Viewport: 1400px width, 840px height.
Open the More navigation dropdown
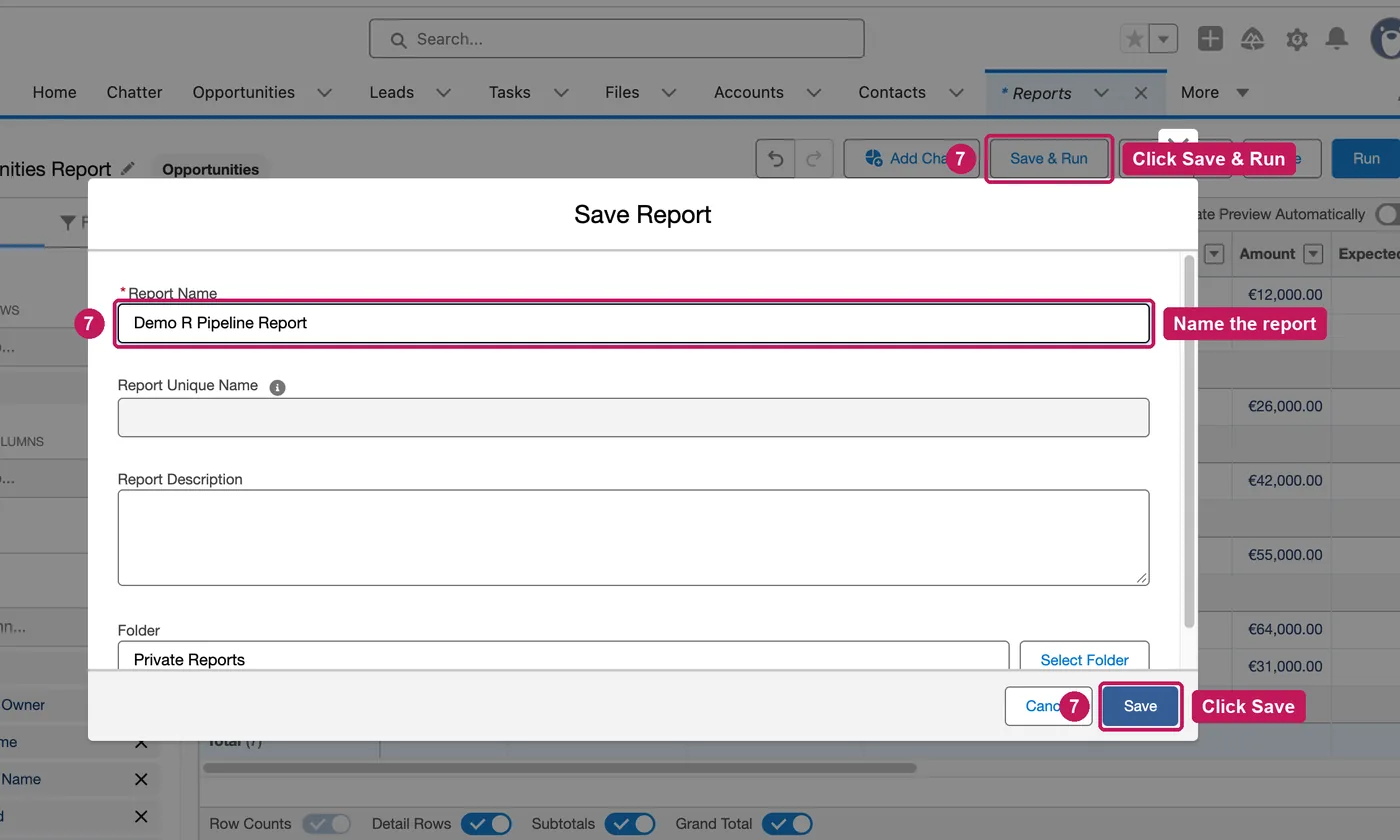(x=1214, y=92)
